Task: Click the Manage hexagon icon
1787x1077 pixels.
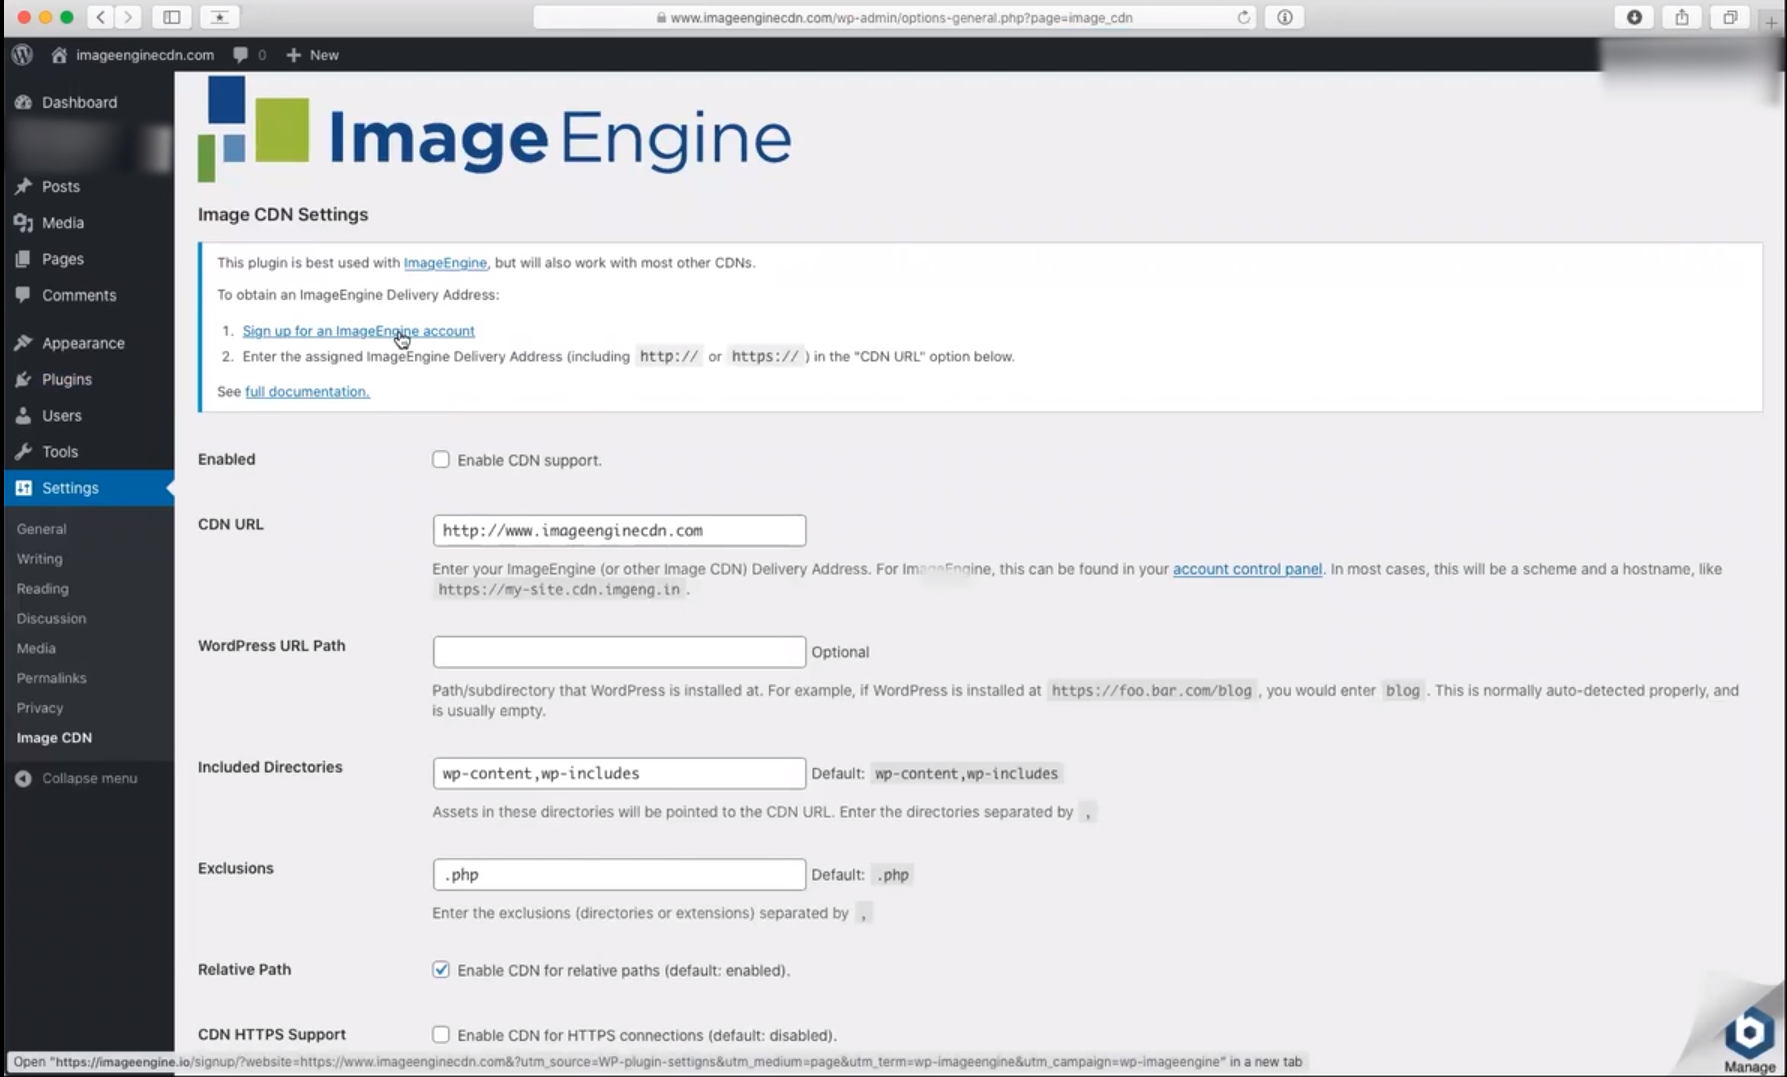Action: (x=1749, y=1031)
